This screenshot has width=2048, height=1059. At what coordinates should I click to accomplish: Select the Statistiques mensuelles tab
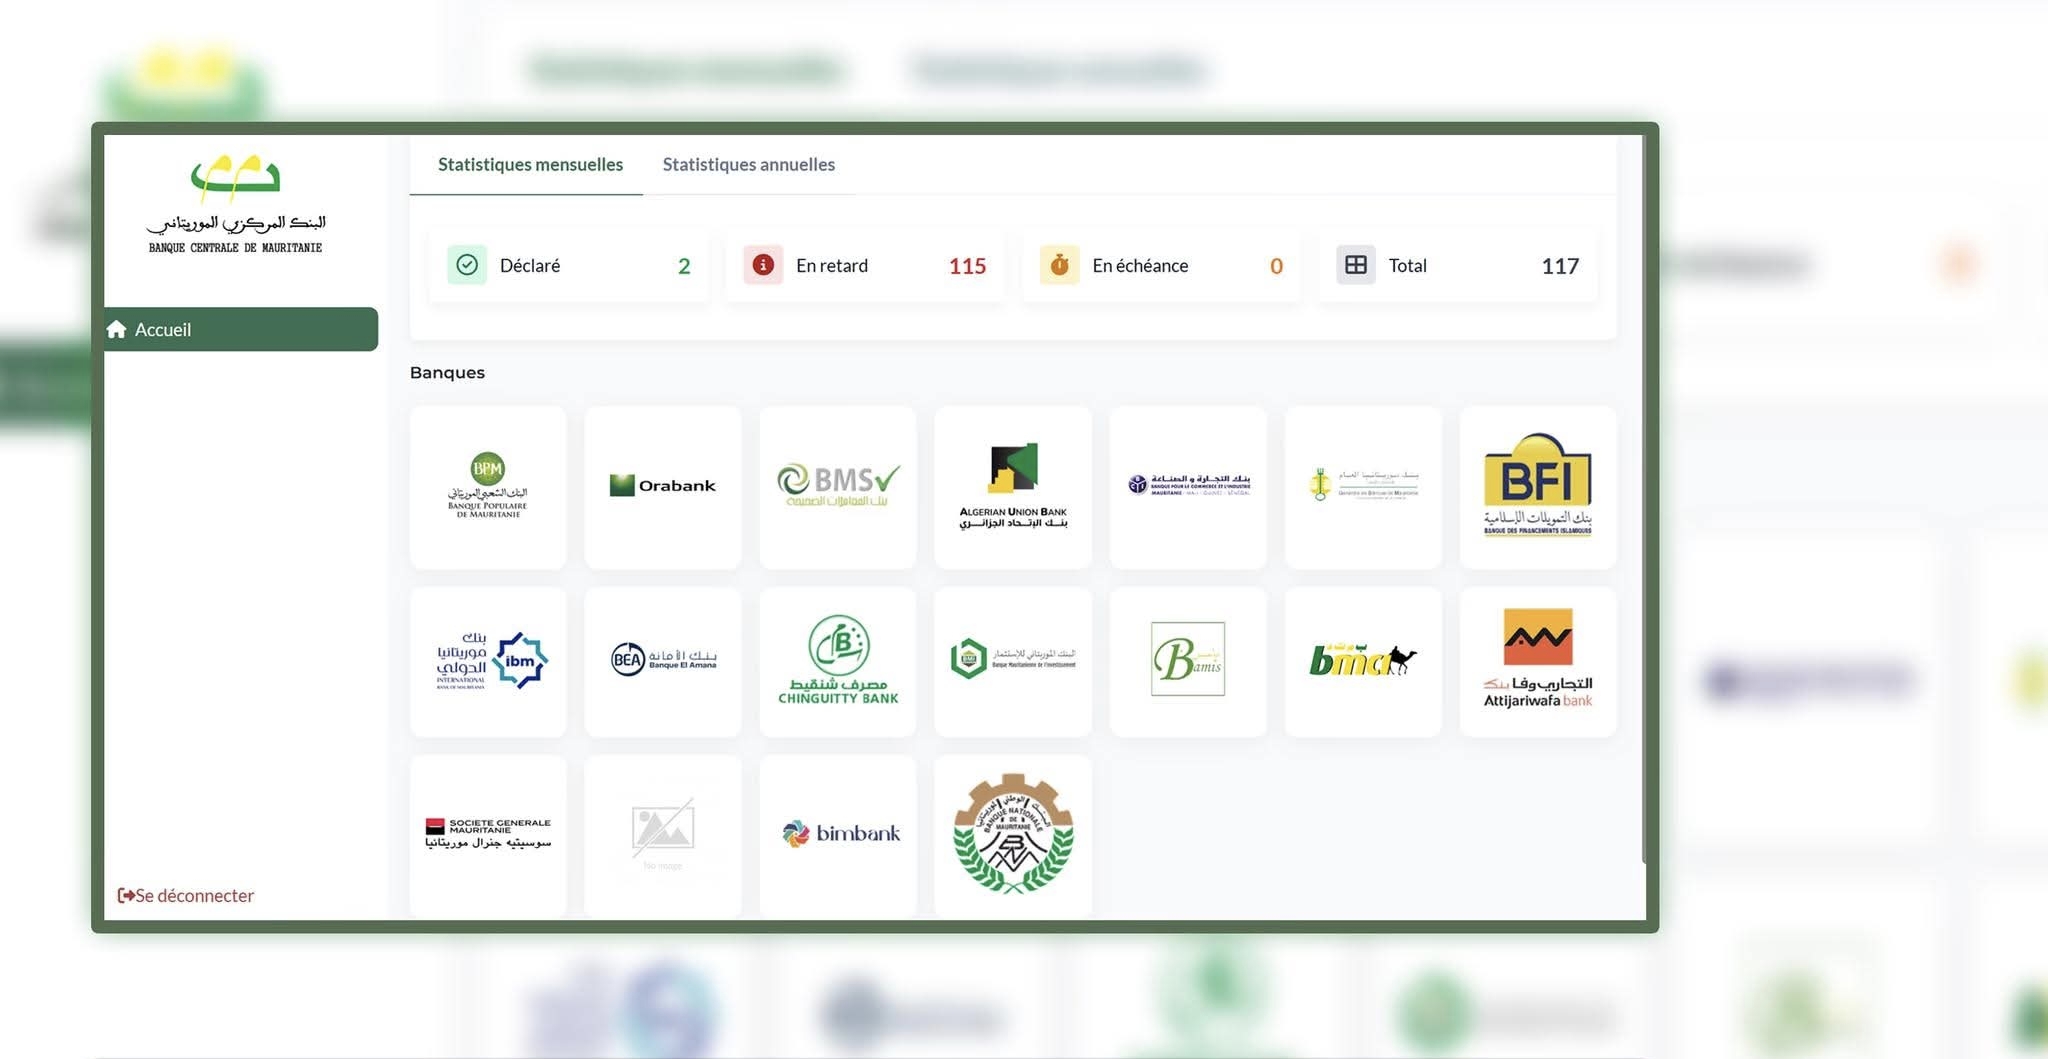530,165
